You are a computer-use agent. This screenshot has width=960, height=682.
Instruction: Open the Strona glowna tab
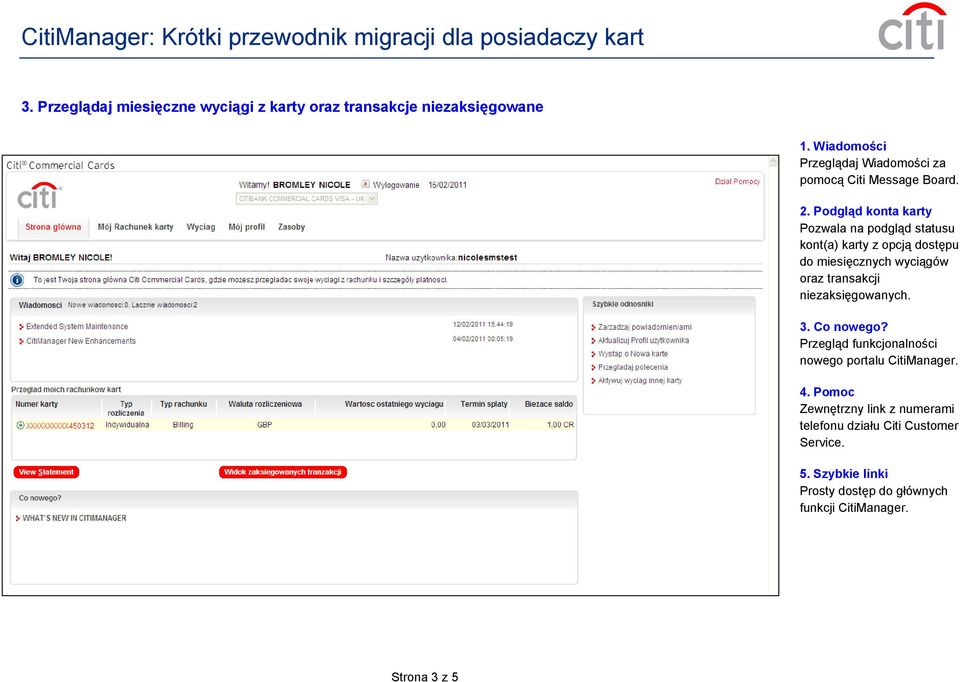(53, 227)
